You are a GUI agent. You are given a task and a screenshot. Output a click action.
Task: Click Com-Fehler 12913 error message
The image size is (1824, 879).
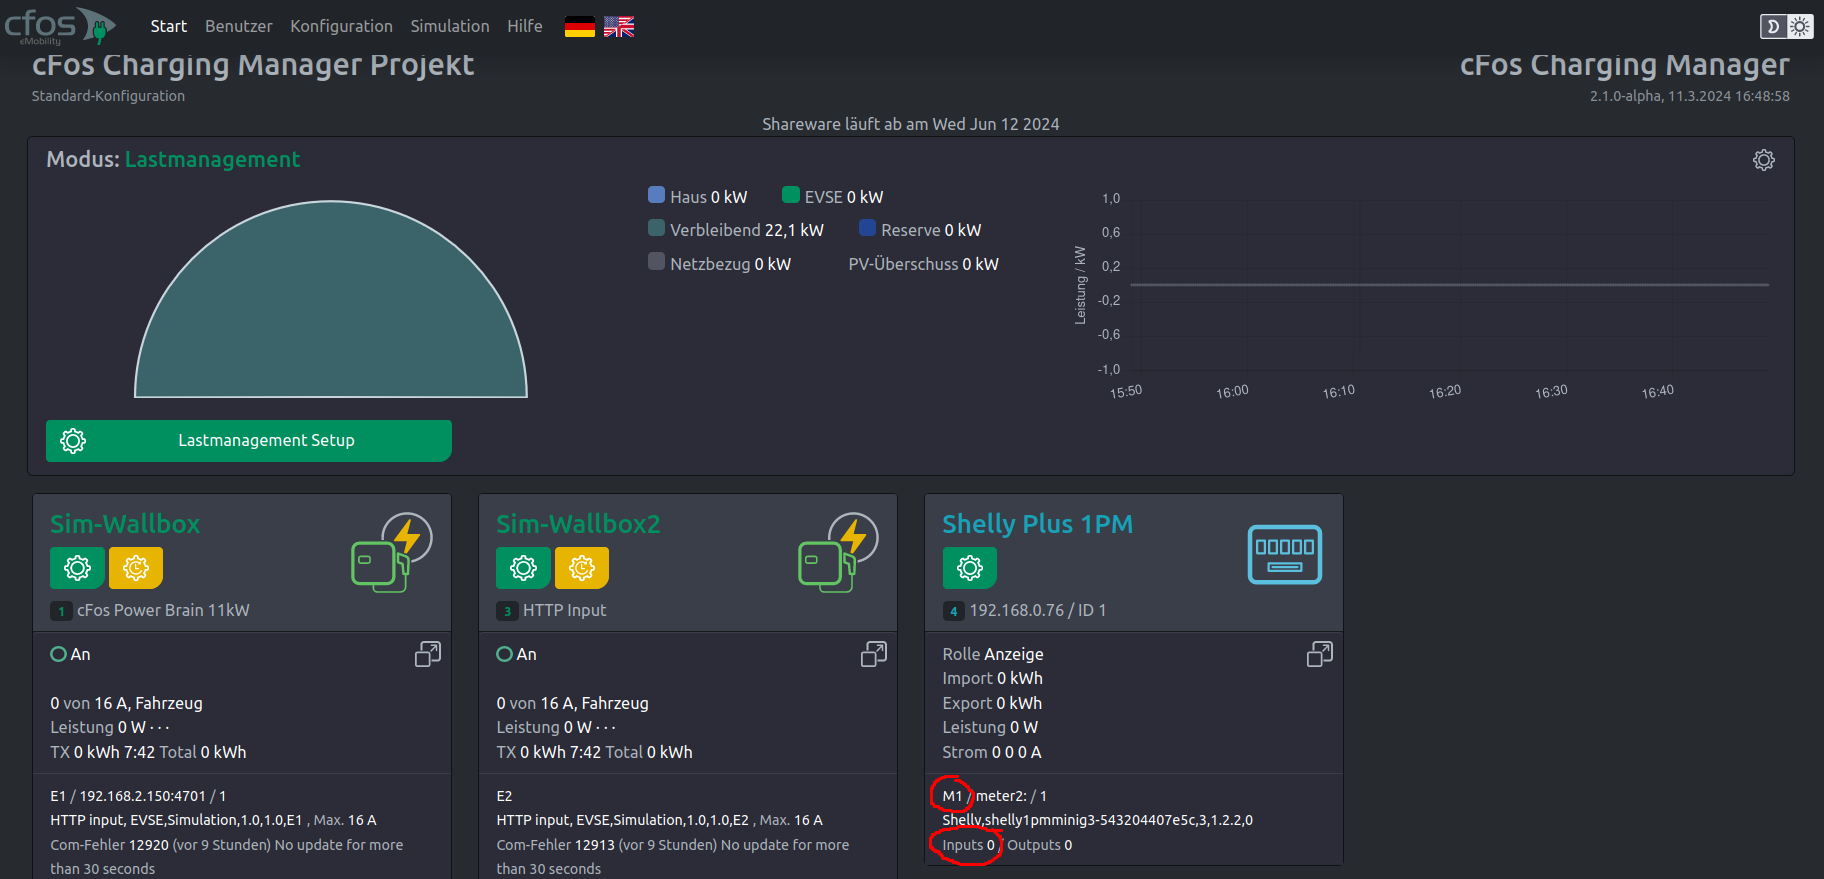coord(673,856)
